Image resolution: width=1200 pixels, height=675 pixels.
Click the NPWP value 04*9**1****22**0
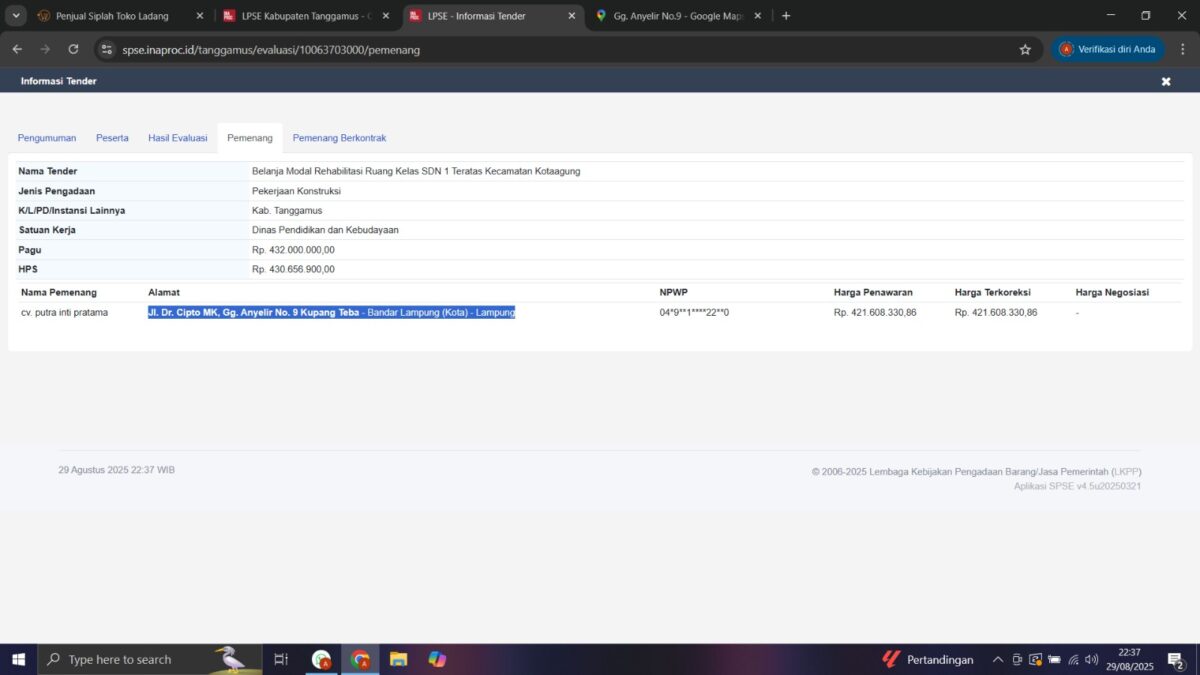click(694, 313)
